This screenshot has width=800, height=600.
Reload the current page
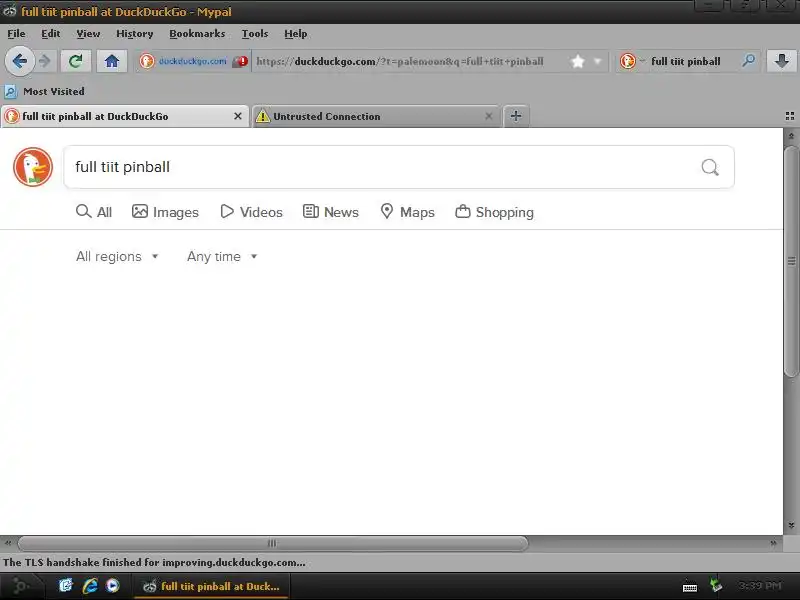(76, 61)
